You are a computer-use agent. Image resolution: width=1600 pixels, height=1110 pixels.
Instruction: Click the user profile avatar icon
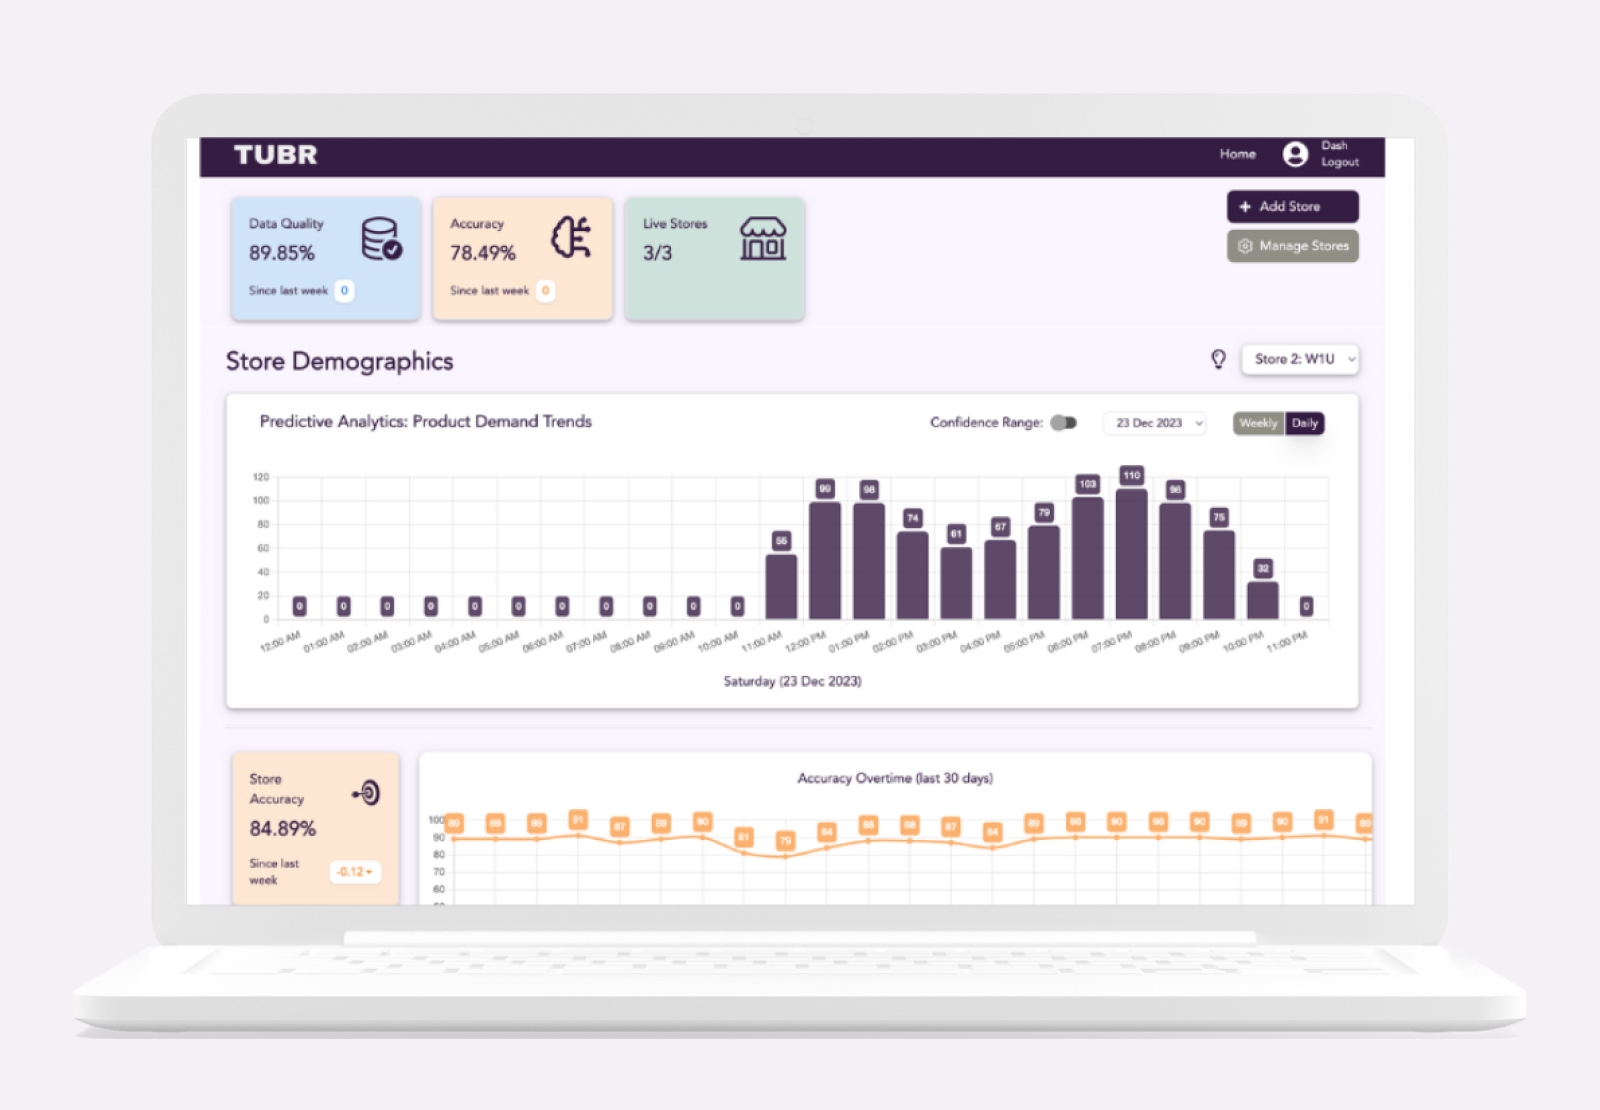point(1296,154)
